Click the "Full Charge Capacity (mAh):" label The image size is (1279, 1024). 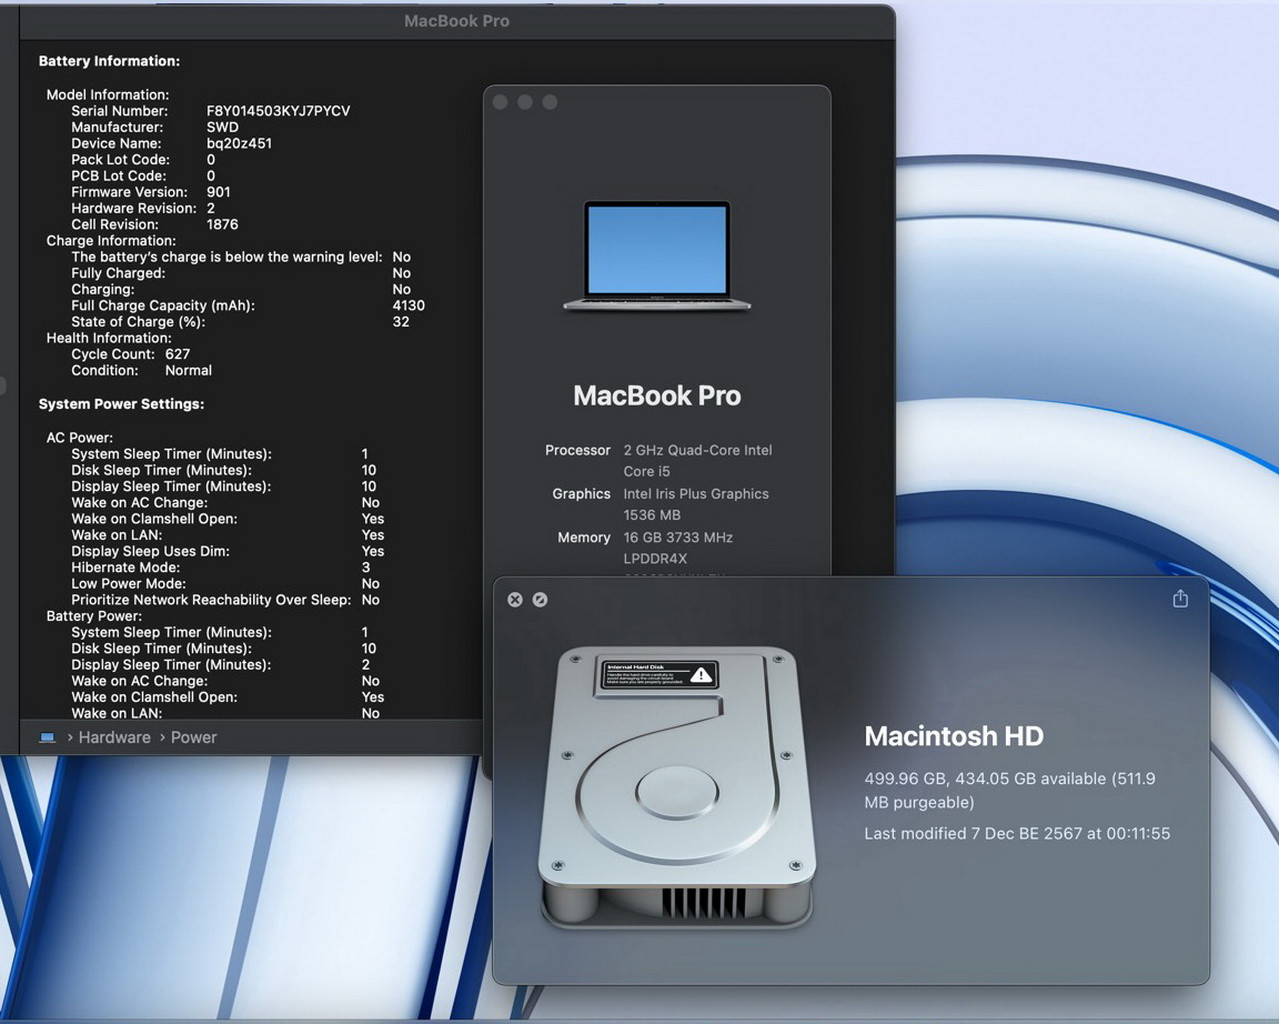click(x=163, y=306)
